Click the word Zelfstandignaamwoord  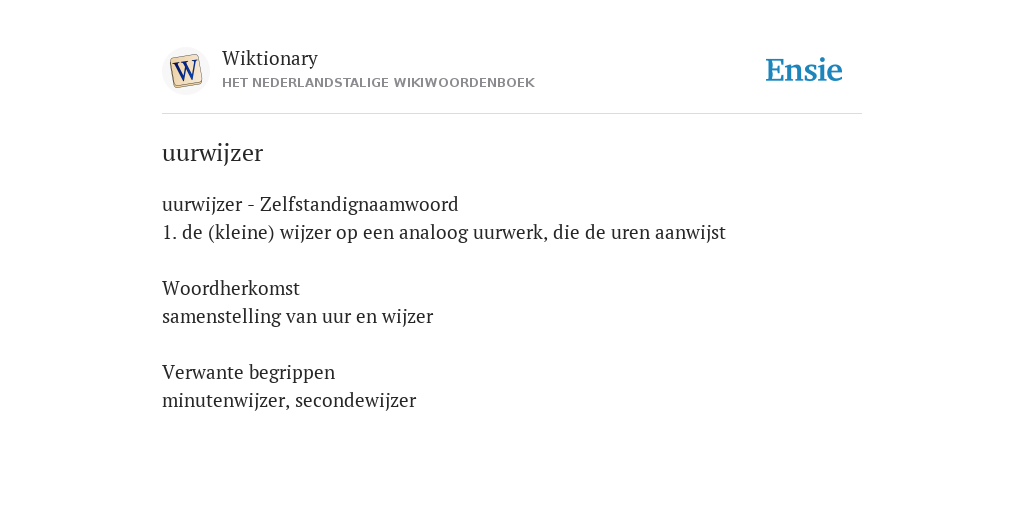(359, 204)
